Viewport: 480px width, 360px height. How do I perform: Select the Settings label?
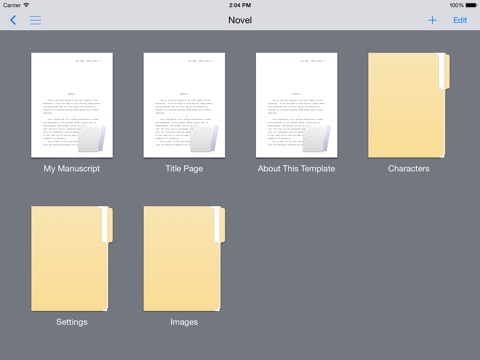click(x=72, y=322)
